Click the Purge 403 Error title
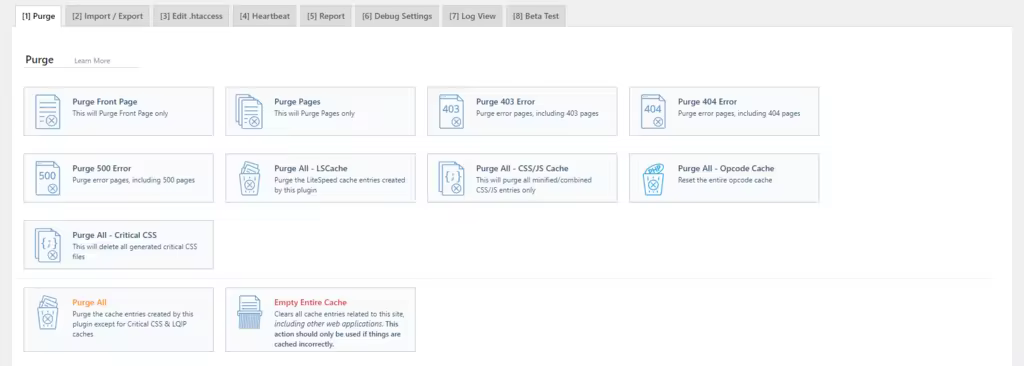The height and width of the screenshot is (366, 1024). click(505, 102)
